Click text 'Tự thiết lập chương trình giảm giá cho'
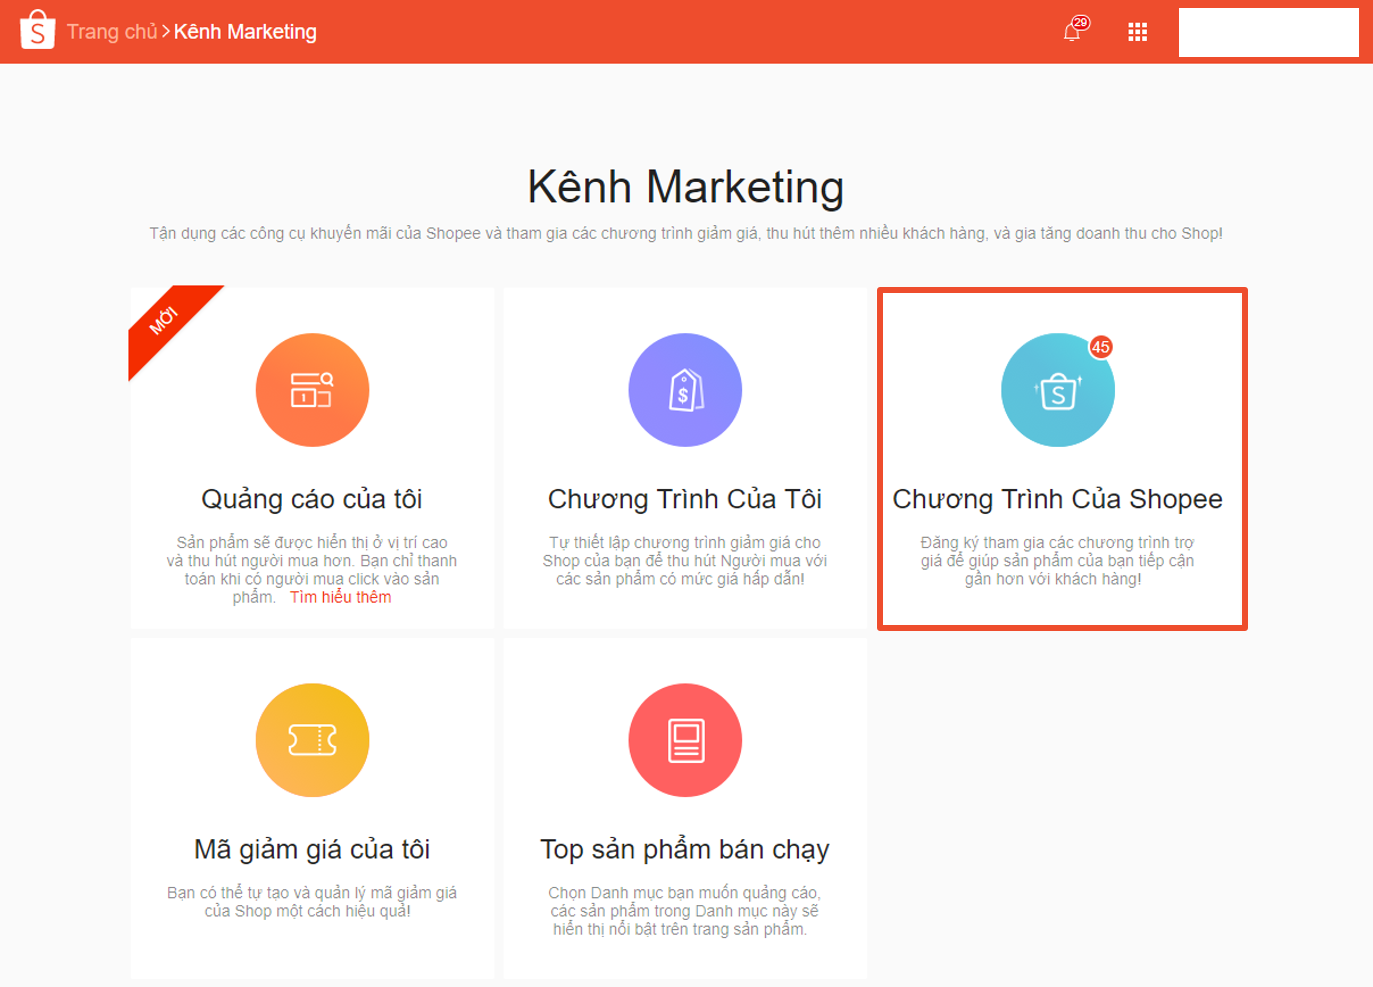This screenshot has width=1373, height=987. 685,543
